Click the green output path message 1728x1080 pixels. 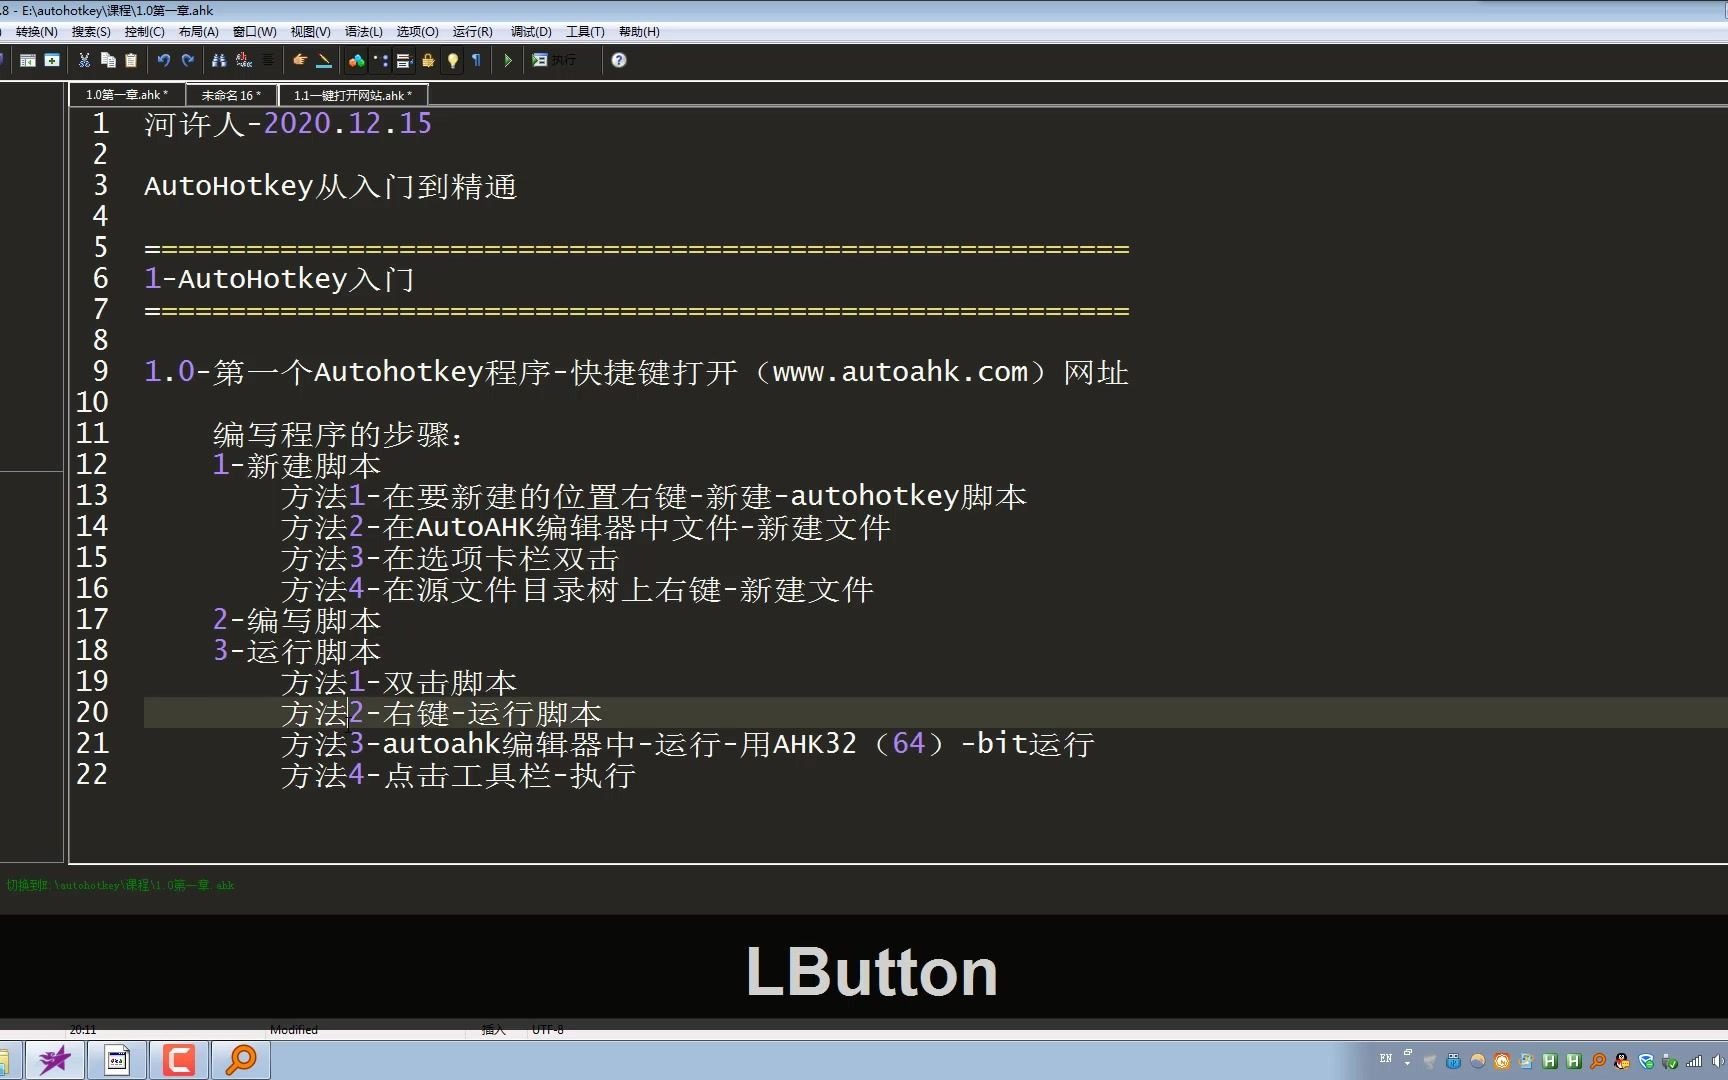pos(120,885)
